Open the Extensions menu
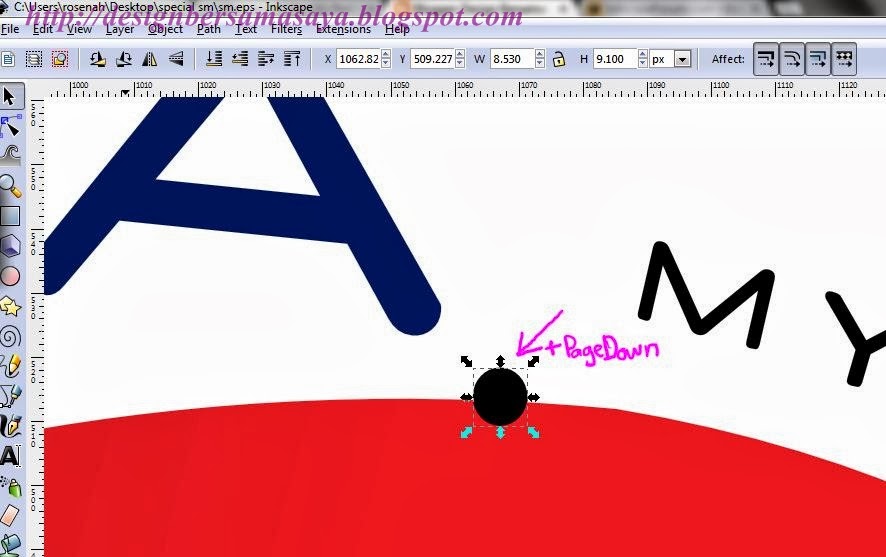The height and width of the screenshot is (557, 886). click(x=343, y=29)
